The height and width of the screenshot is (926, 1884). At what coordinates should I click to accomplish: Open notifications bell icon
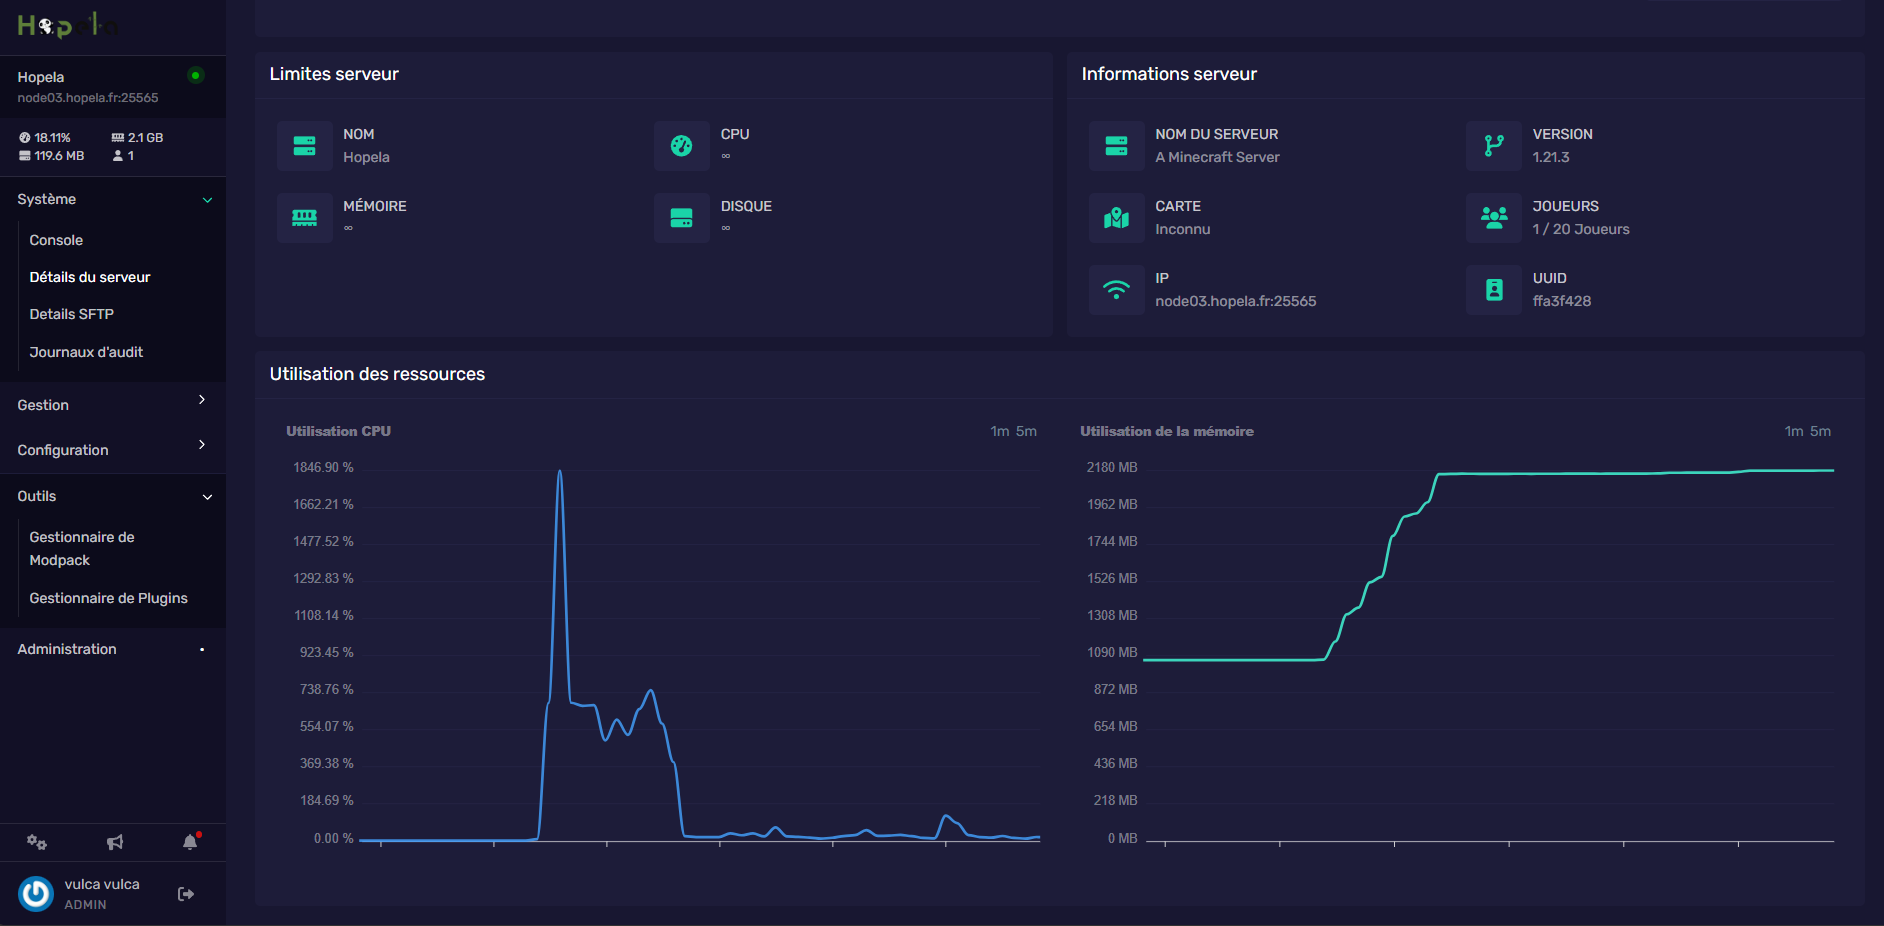coord(191,842)
